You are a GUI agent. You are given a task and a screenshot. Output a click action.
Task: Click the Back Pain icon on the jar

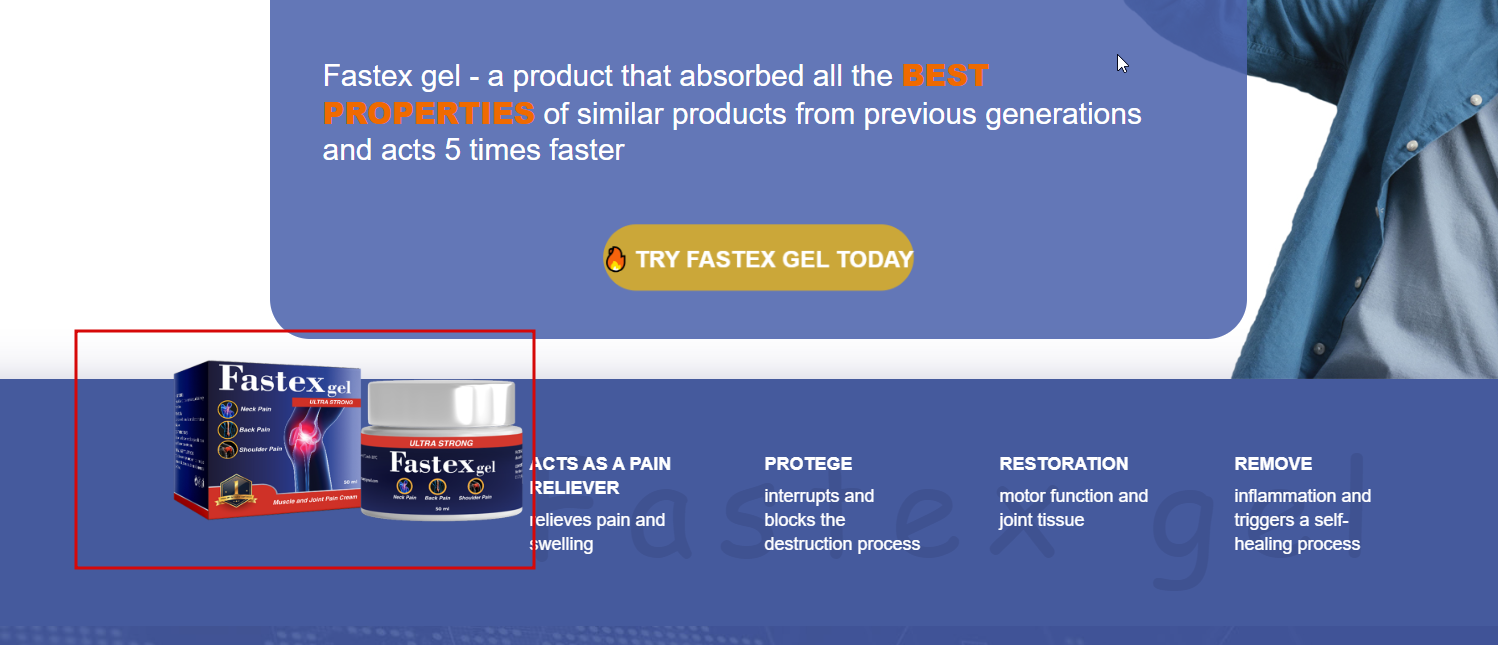click(437, 486)
